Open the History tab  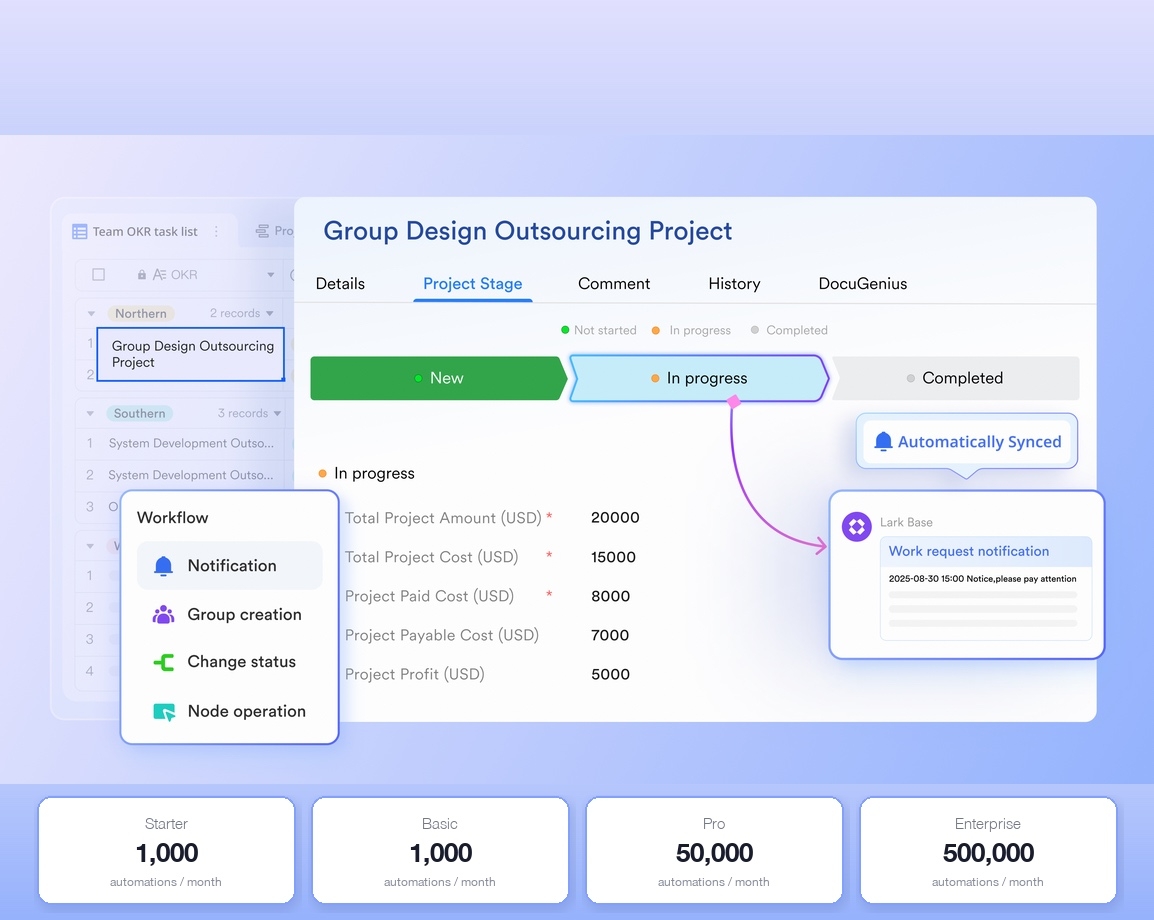click(x=734, y=284)
